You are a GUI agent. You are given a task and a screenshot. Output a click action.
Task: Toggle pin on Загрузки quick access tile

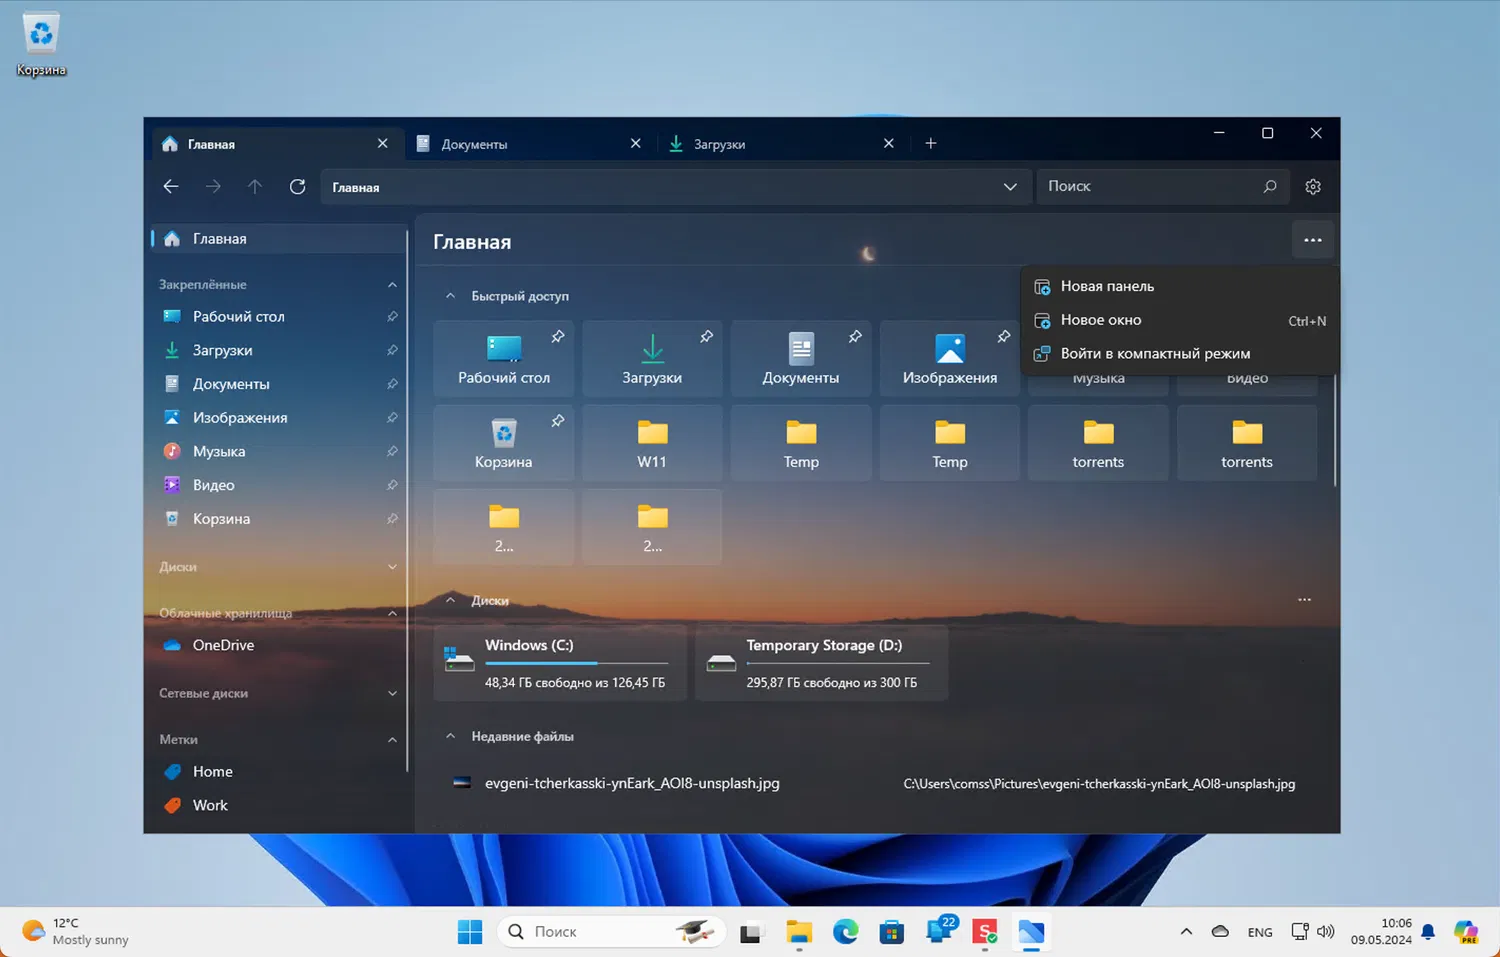(x=706, y=337)
